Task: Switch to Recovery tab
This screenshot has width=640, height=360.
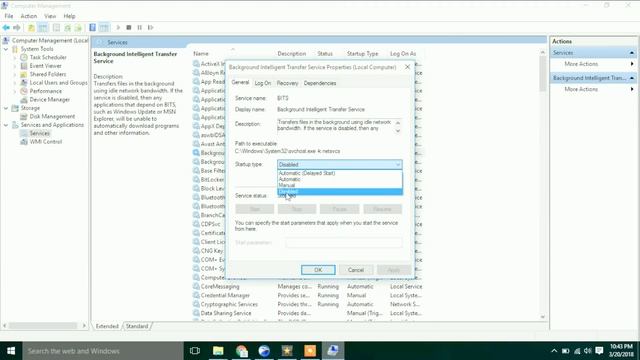Action: click(x=287, y=83)
